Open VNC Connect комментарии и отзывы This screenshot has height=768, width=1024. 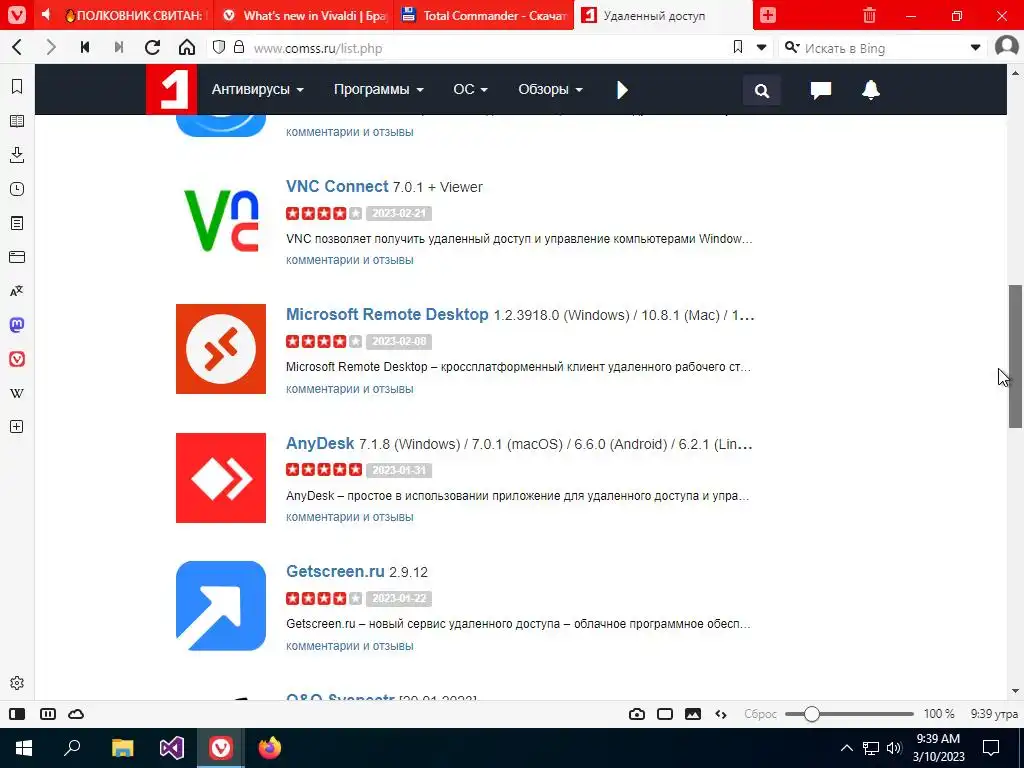pyautogui.click(x=349, y=259)
